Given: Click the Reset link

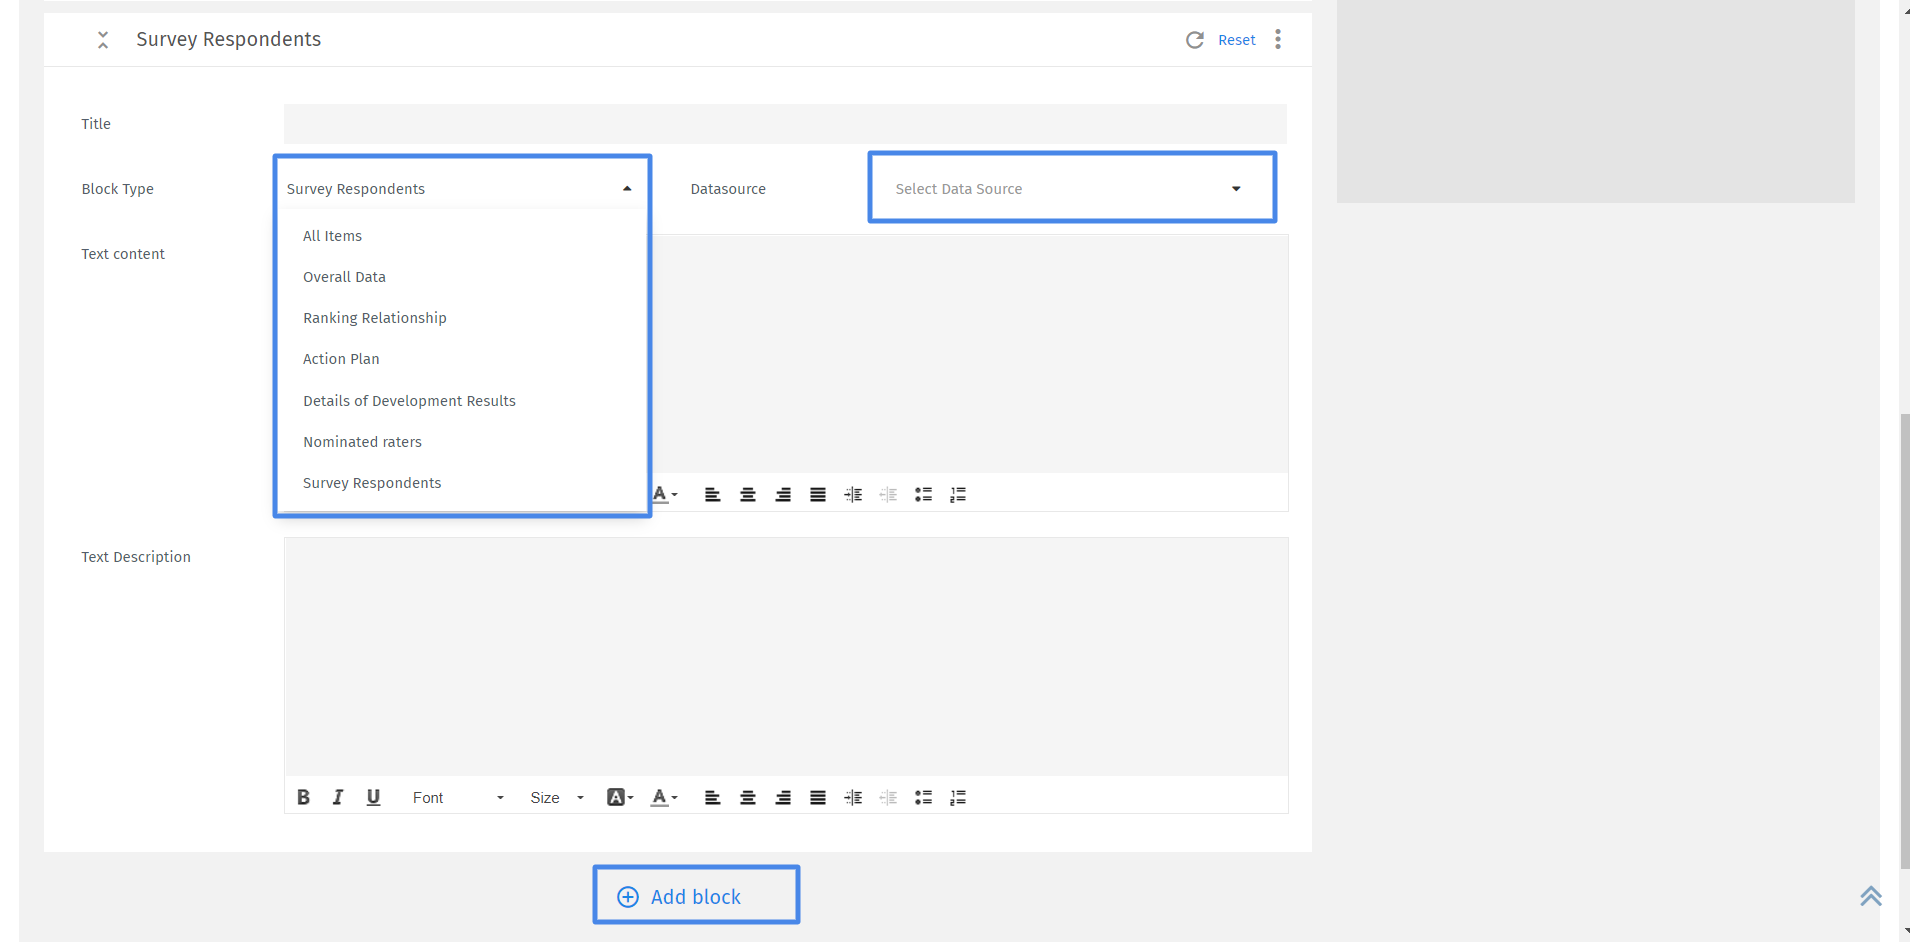Looking at the screenshot, I should tap(1237, 40).
